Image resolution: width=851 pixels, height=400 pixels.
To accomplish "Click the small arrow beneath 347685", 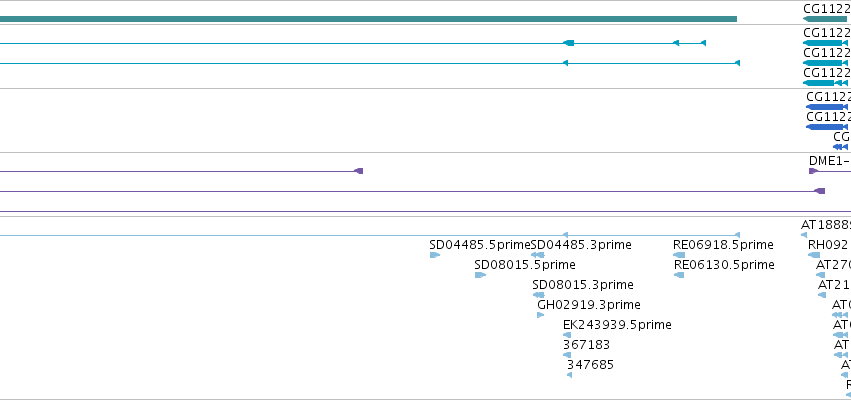I will pyautogui.click(x=569, y=375).
